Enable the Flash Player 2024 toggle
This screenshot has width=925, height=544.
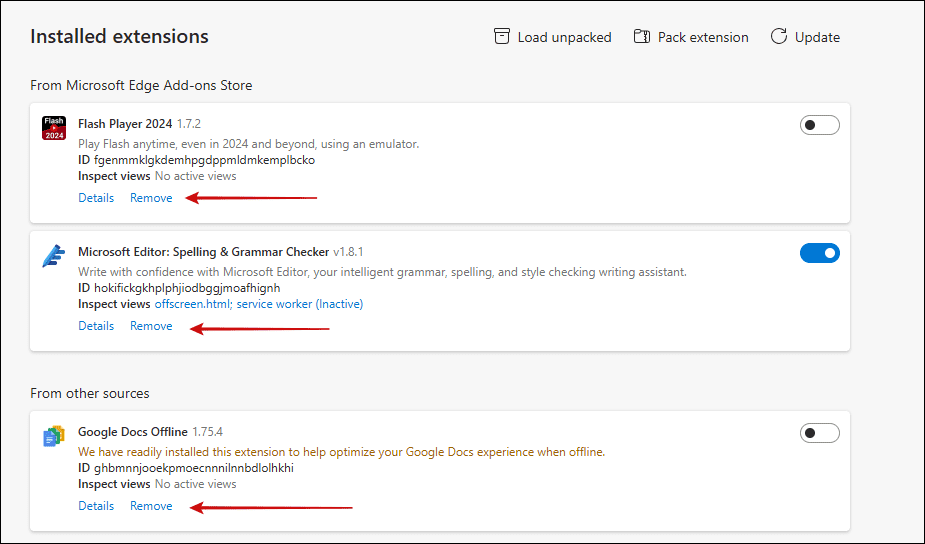coord(819,125)
